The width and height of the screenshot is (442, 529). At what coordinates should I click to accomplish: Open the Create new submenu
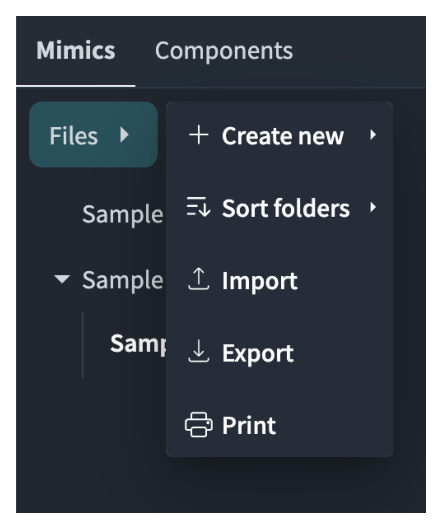[x=279, y=136]
